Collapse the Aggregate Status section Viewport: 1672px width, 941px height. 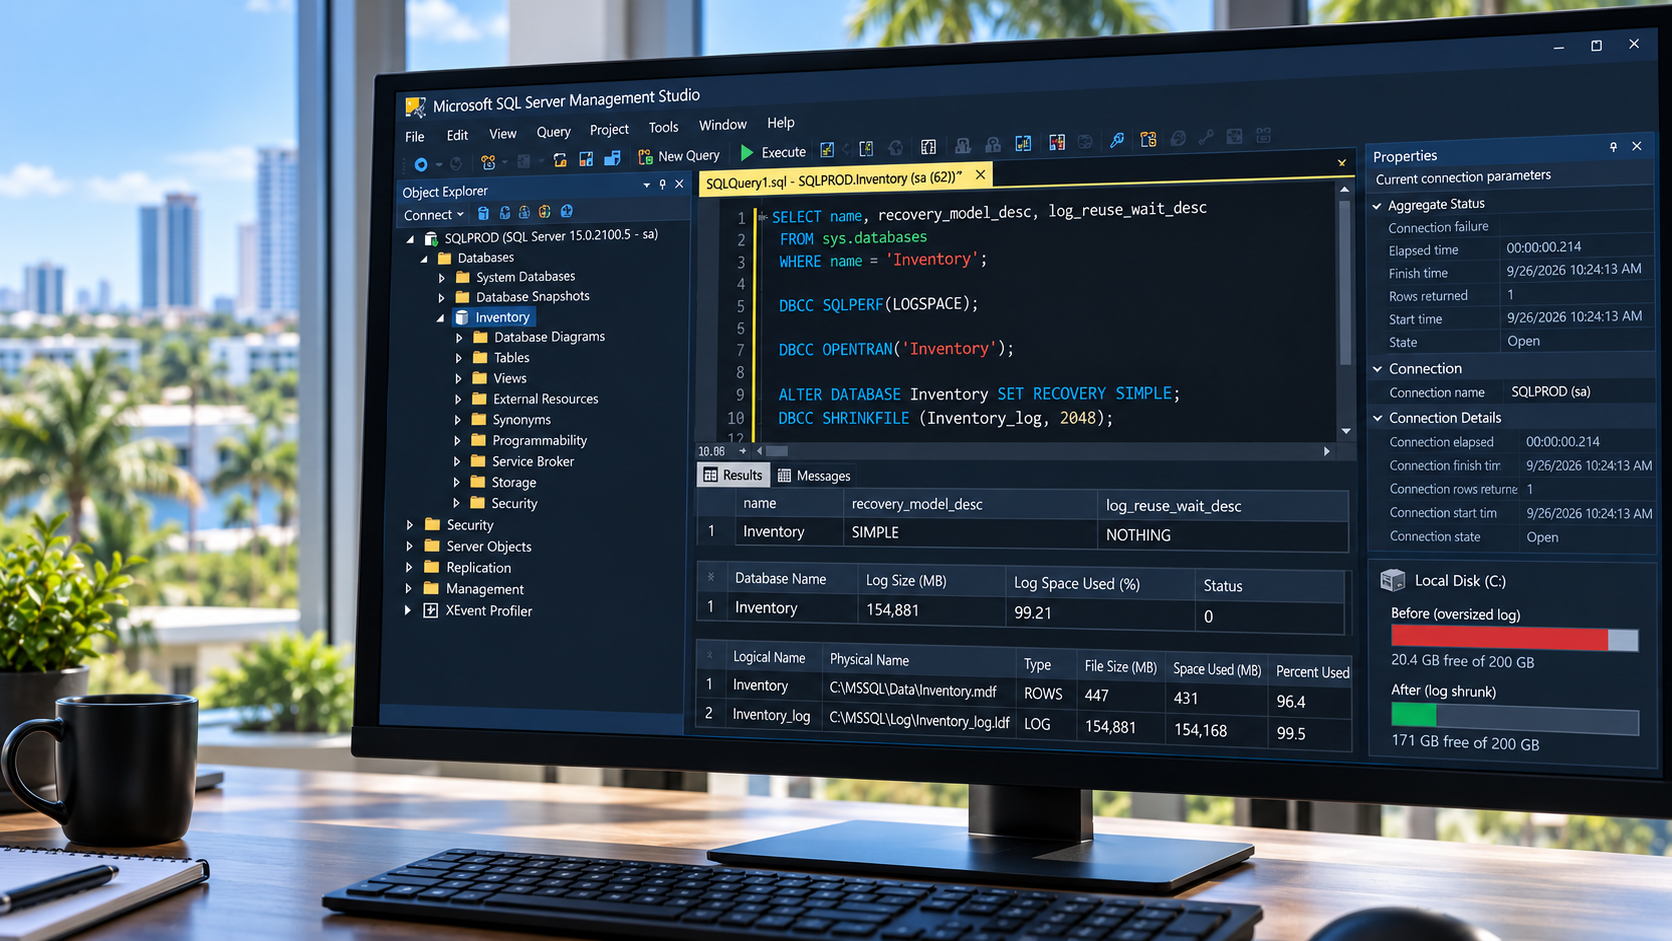click(1377, 206)
